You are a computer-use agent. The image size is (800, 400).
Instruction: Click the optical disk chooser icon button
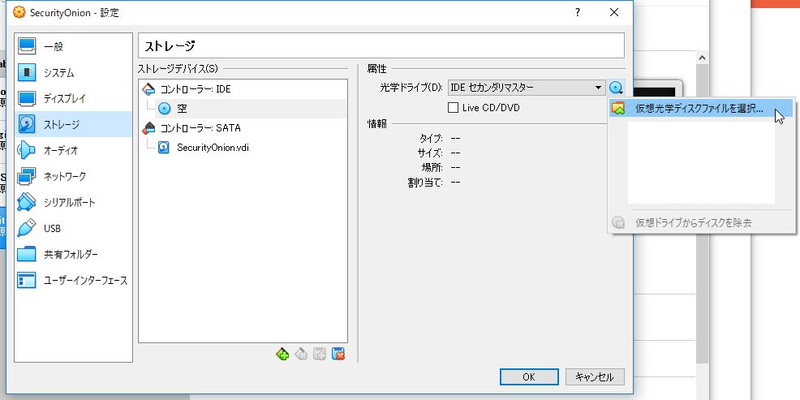point(616,88)
